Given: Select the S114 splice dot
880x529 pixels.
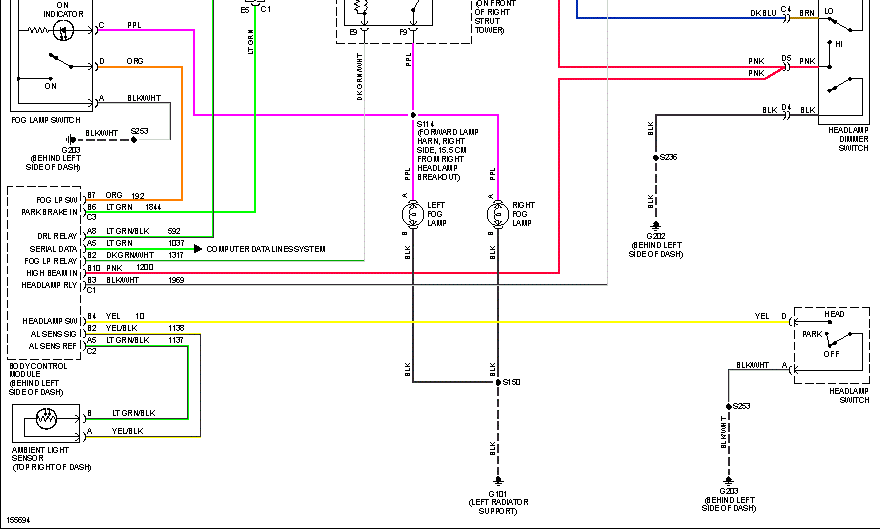Looking at the screenshot, I should point(413,115).
